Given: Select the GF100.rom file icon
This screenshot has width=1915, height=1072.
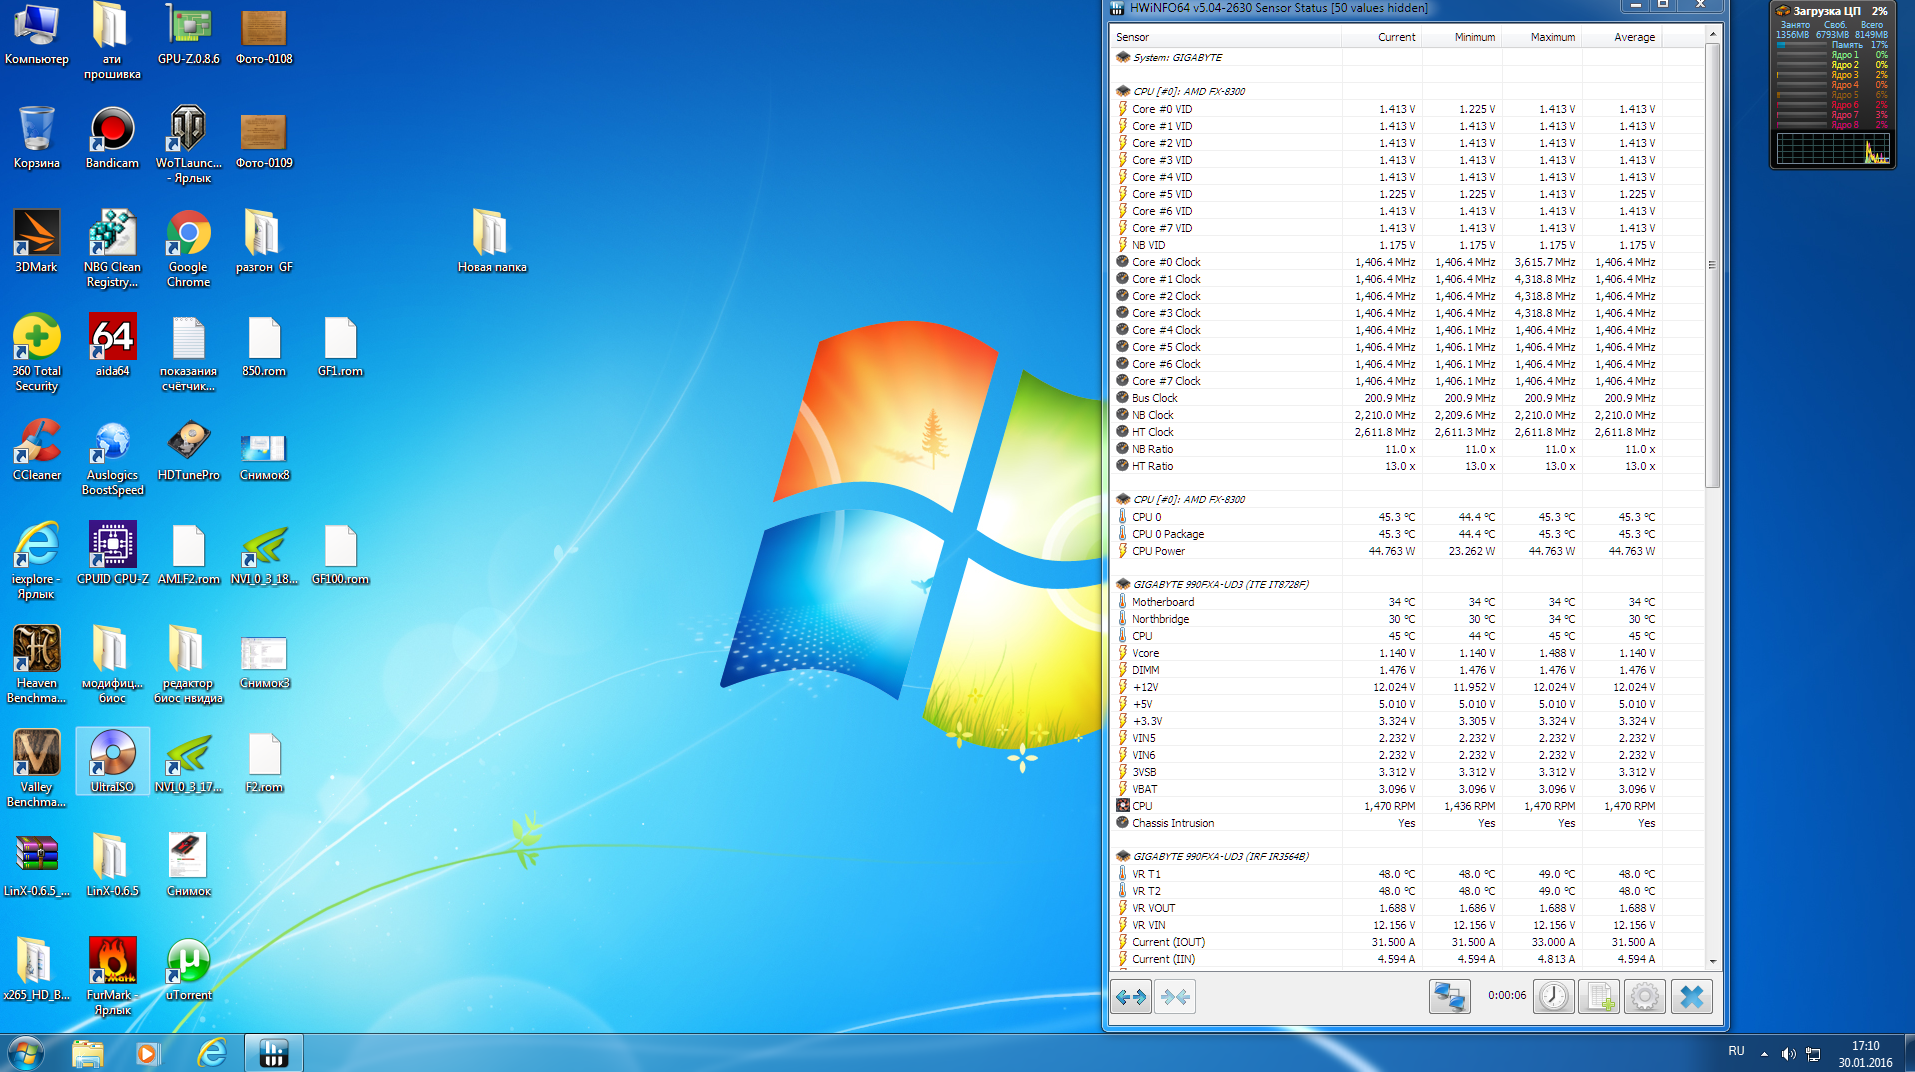Looking at the screenshot, I should 340,554.
